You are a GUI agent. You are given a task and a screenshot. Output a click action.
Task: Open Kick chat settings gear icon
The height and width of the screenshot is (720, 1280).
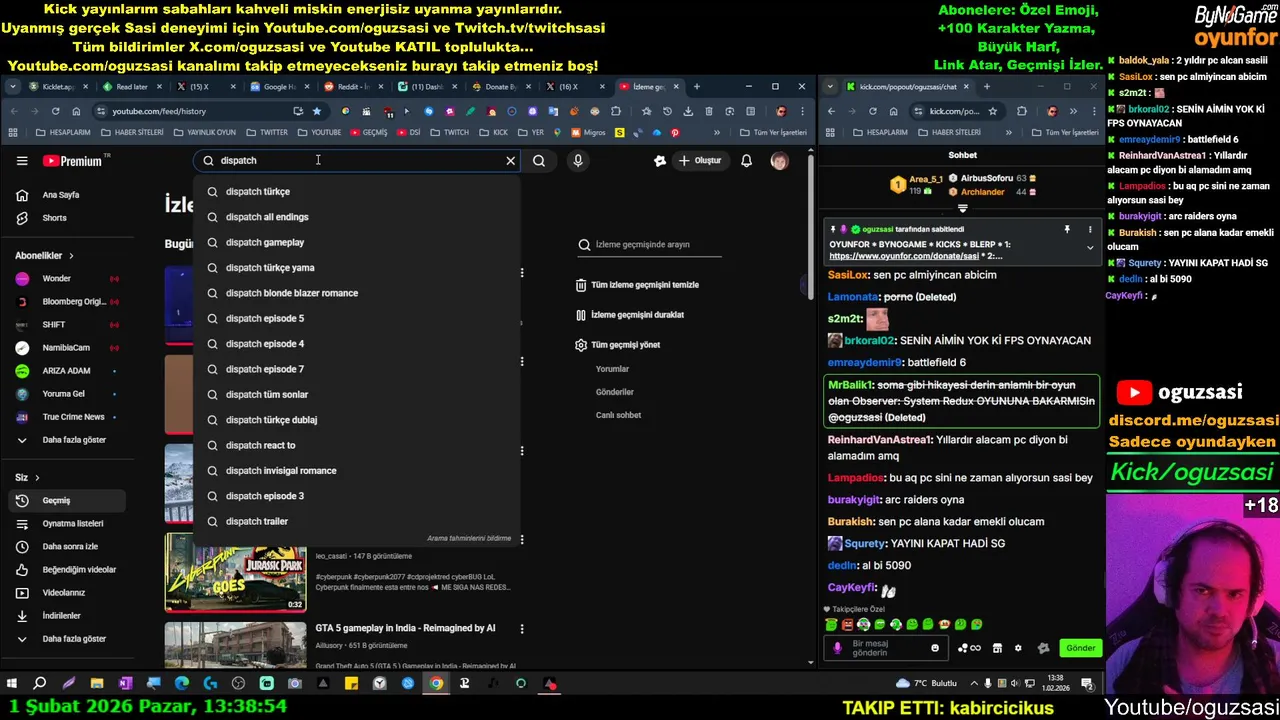1018,648
